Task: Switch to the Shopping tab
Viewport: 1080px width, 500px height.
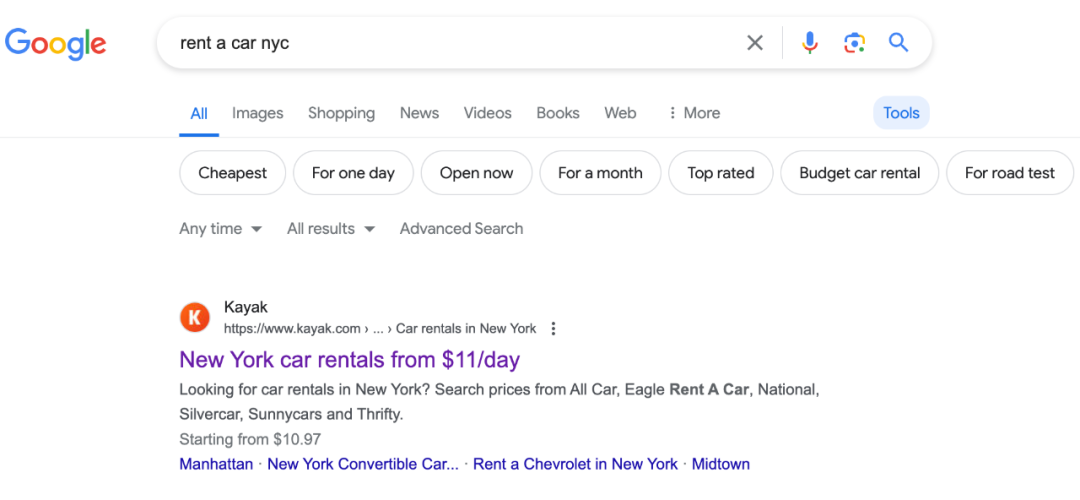Action: (x=341, y=113)
